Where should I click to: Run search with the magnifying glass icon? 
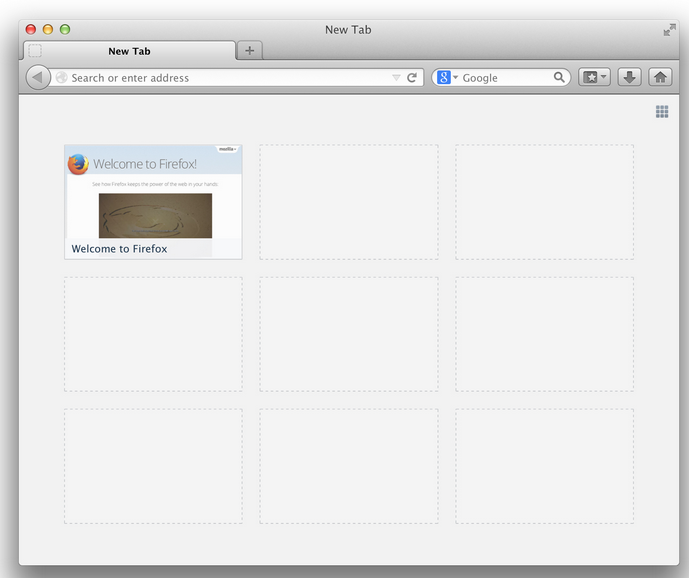coord(559,77)
